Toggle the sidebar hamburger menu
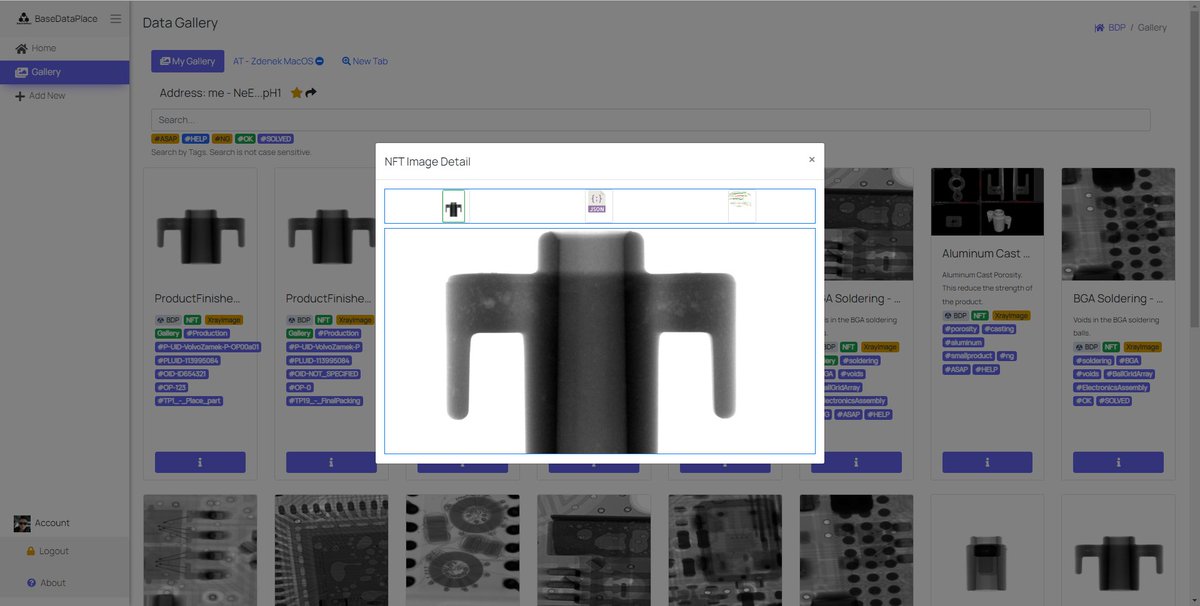1200x606 pixels. click(116, 19)
